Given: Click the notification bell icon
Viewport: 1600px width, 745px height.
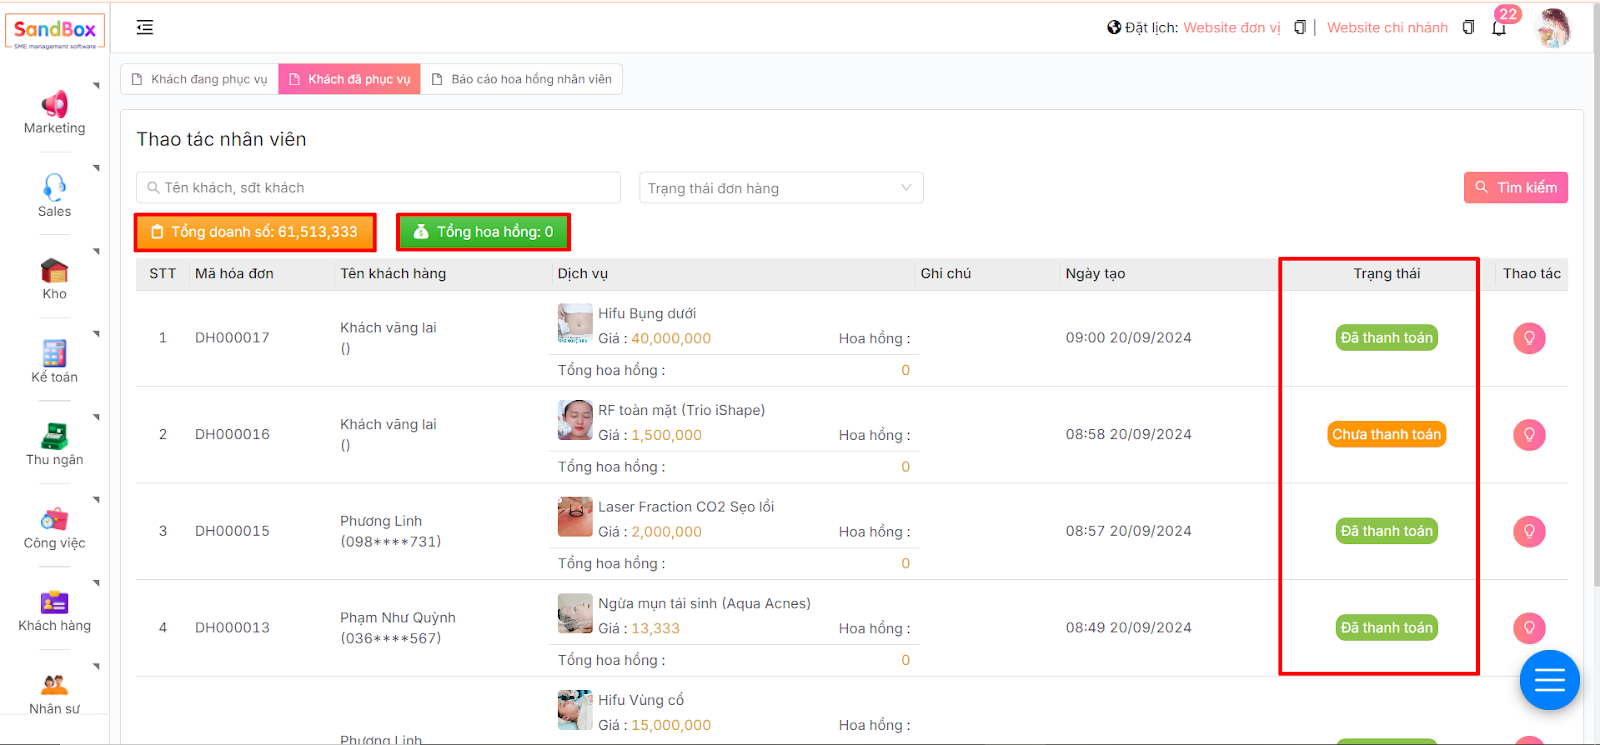Looking at the screenshot, I should (1498, 28).
